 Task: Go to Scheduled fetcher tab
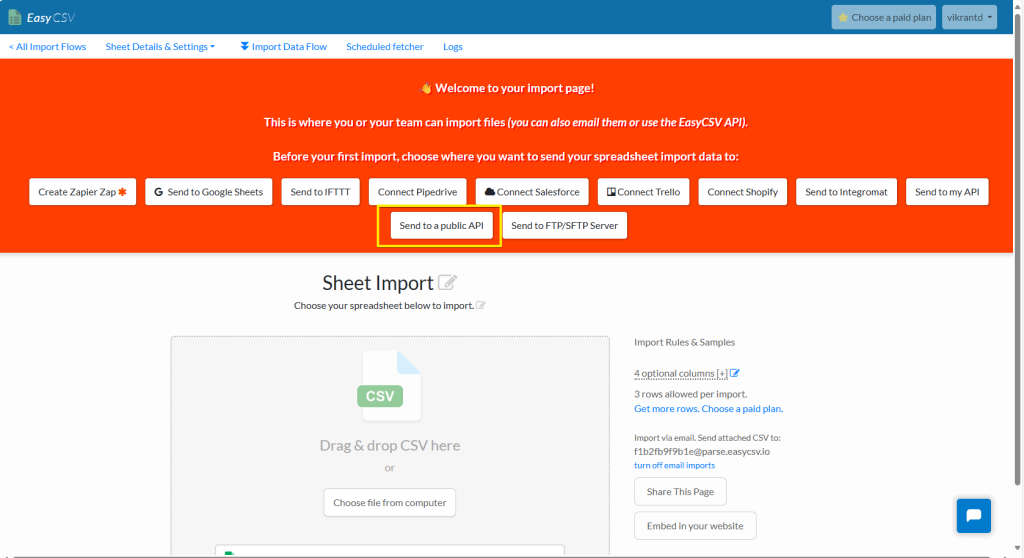tap(384, 47)
